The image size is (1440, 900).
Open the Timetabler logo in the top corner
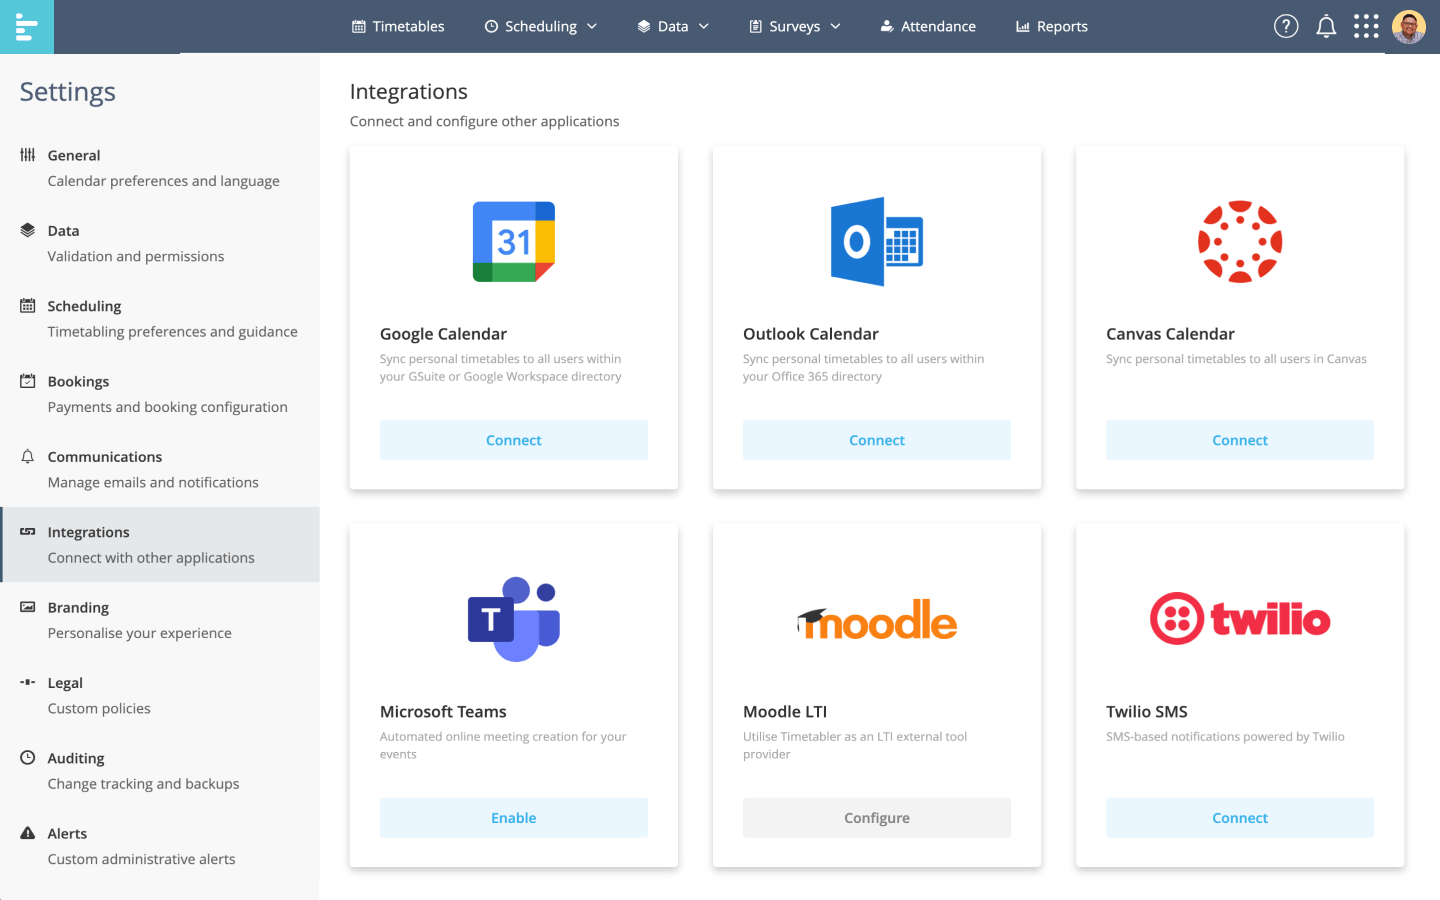(x=26, y=26)
